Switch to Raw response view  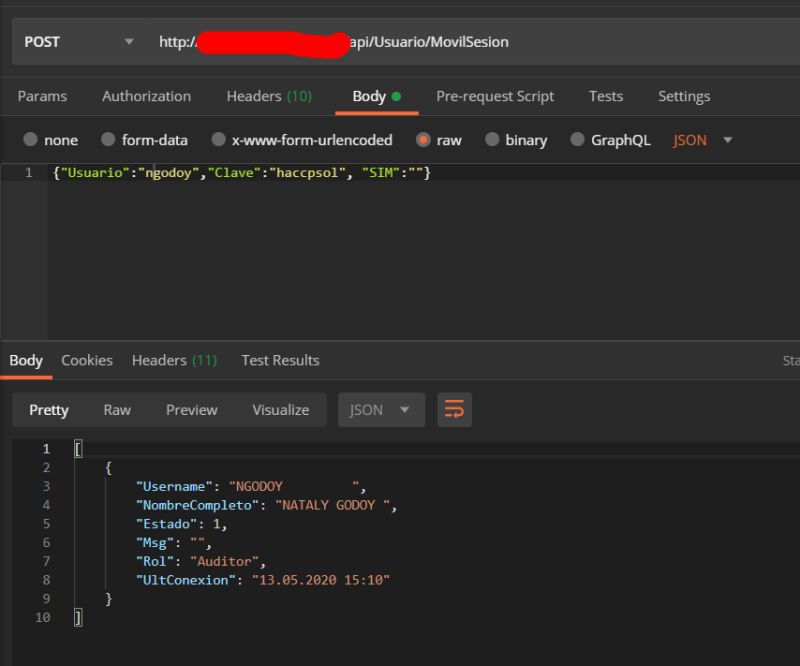click(x=116, y=409)
